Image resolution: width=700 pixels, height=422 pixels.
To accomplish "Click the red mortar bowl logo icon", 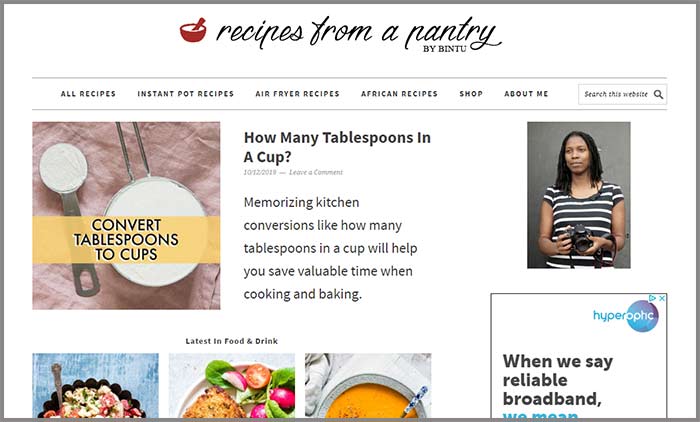I will coord(193,30).
